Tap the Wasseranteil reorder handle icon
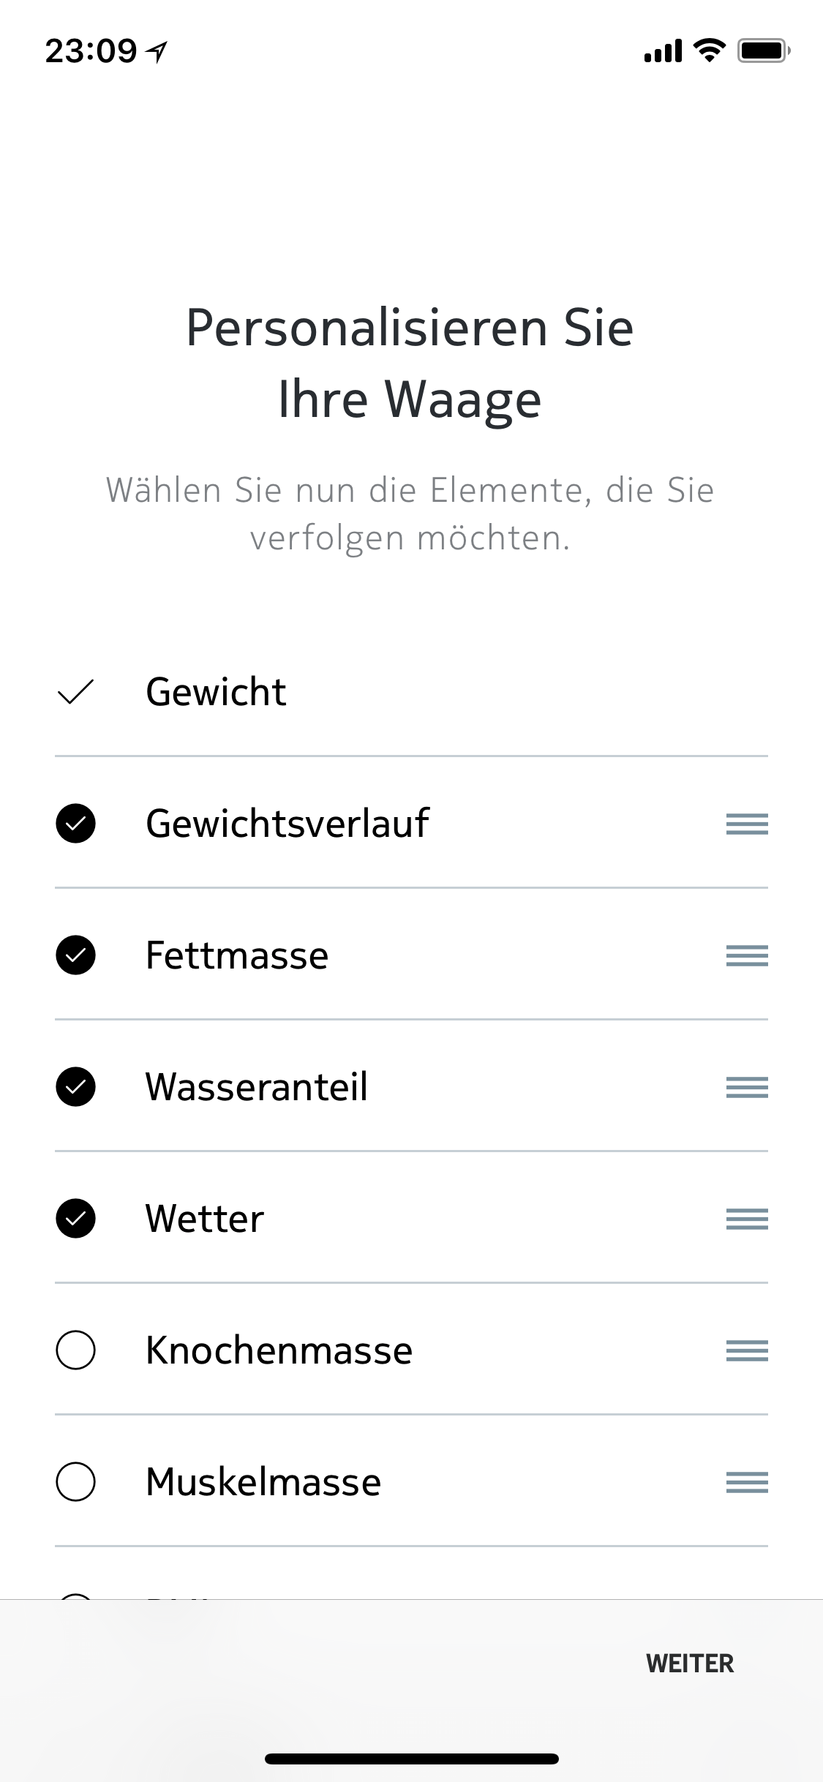 [747, 1087]
